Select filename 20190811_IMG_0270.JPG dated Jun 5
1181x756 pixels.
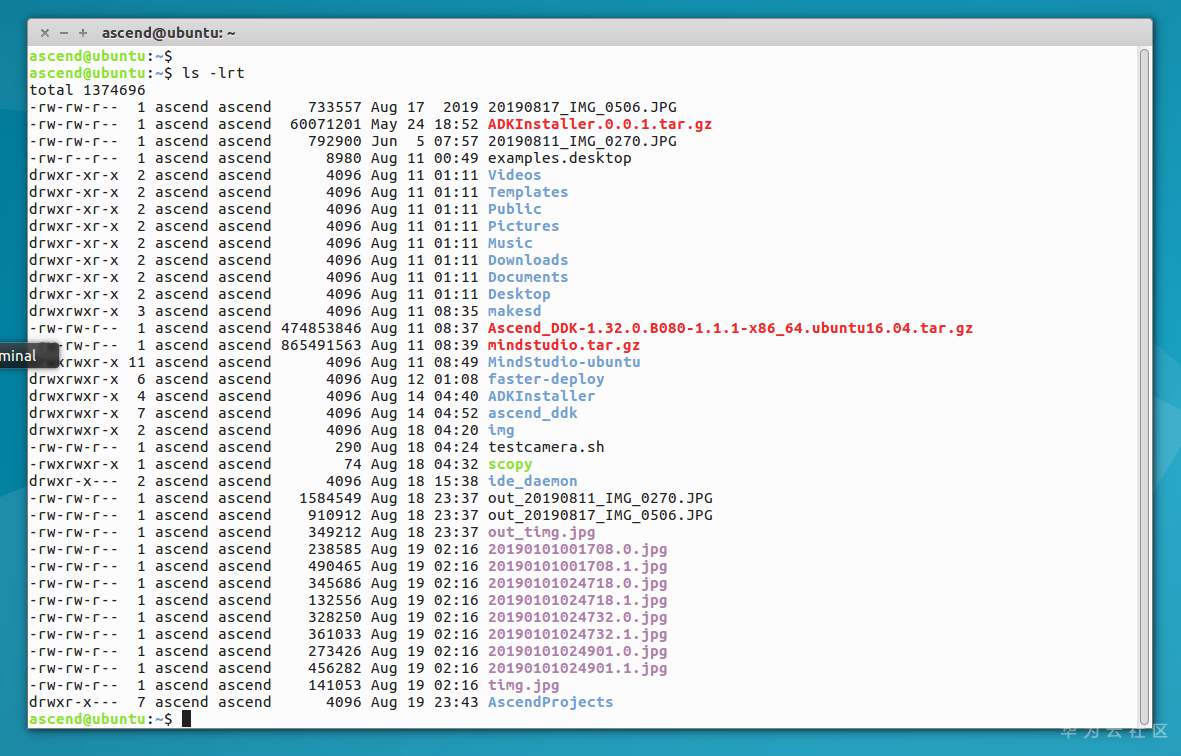582,141
